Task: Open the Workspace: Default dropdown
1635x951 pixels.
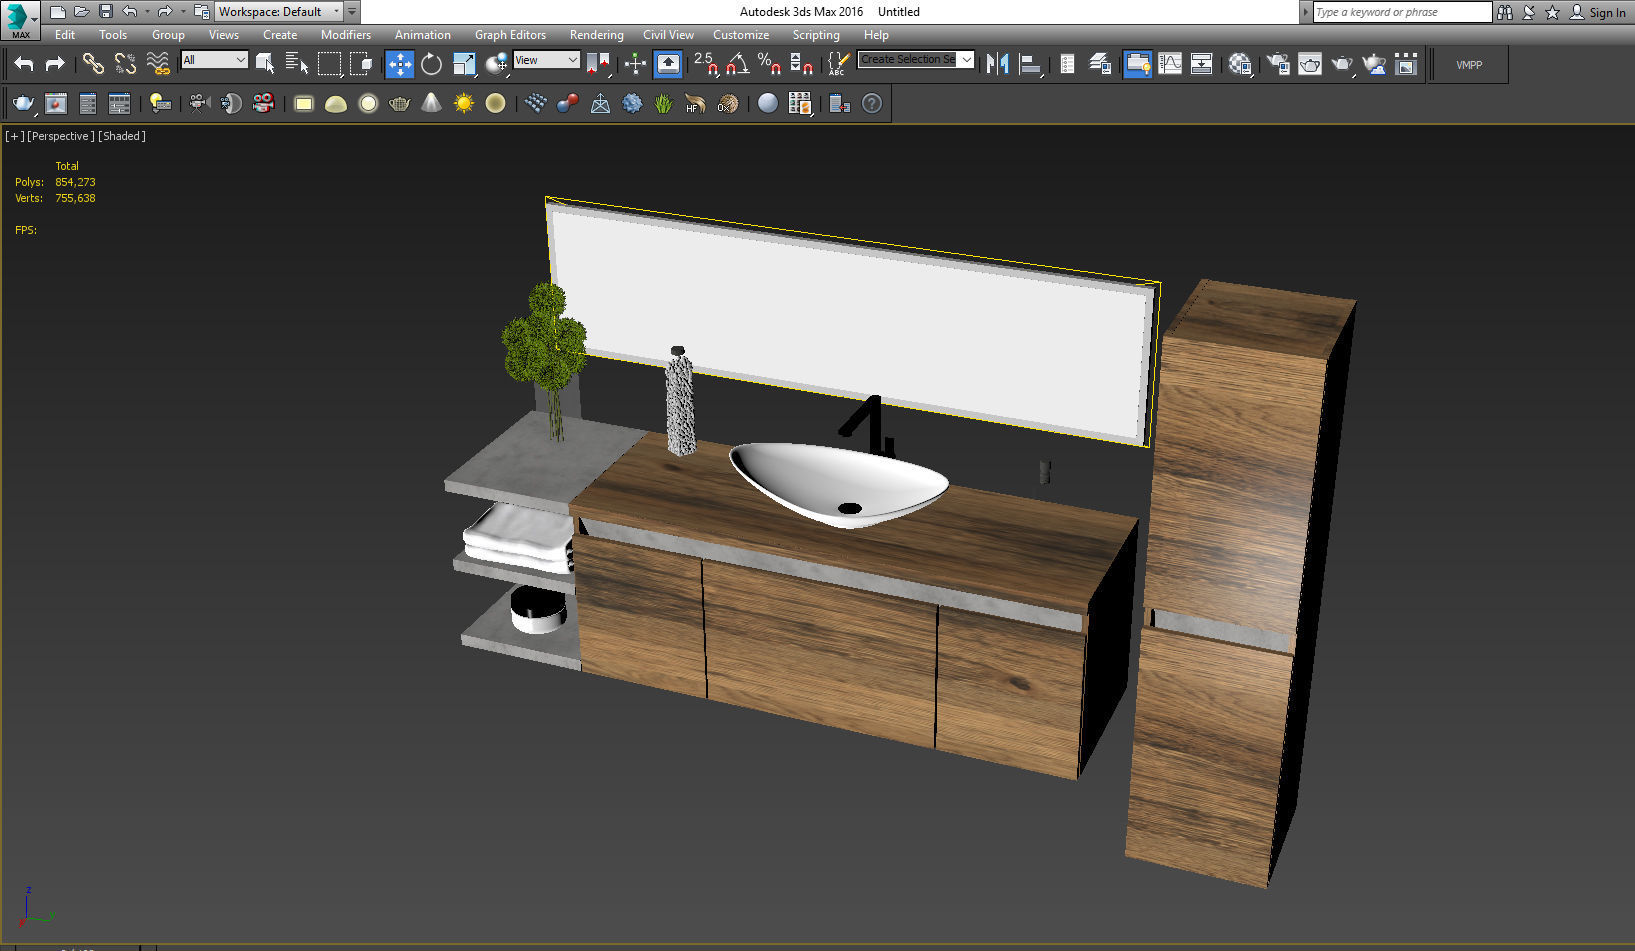Action: coord(279,12)
